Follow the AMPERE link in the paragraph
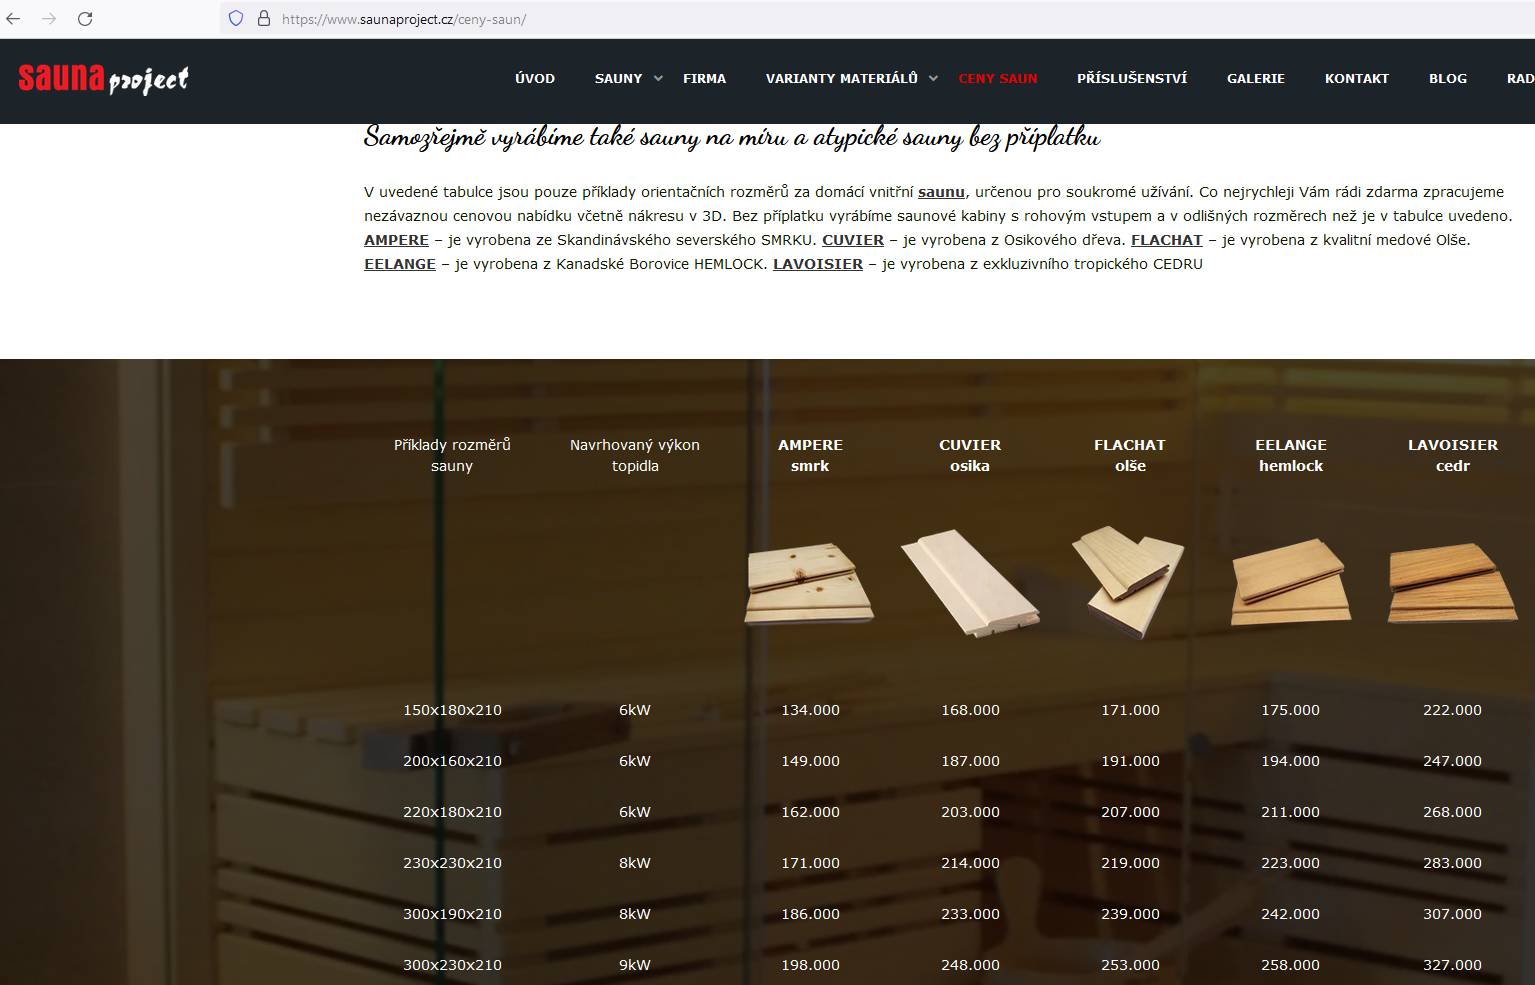 point(396,240)
